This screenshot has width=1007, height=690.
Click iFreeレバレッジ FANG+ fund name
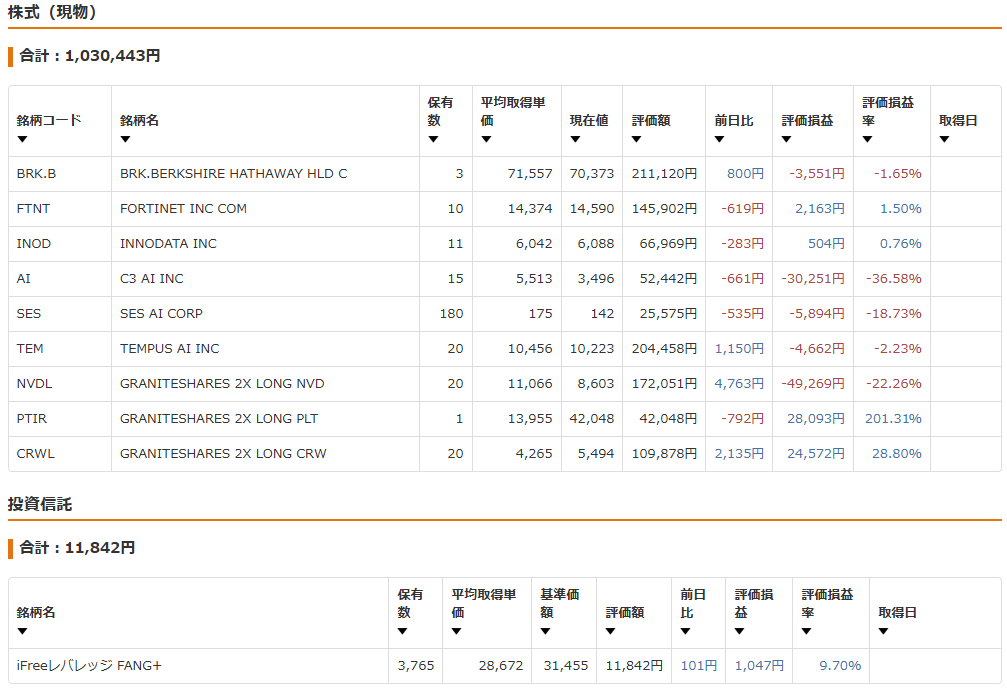(x=89, y=666)
